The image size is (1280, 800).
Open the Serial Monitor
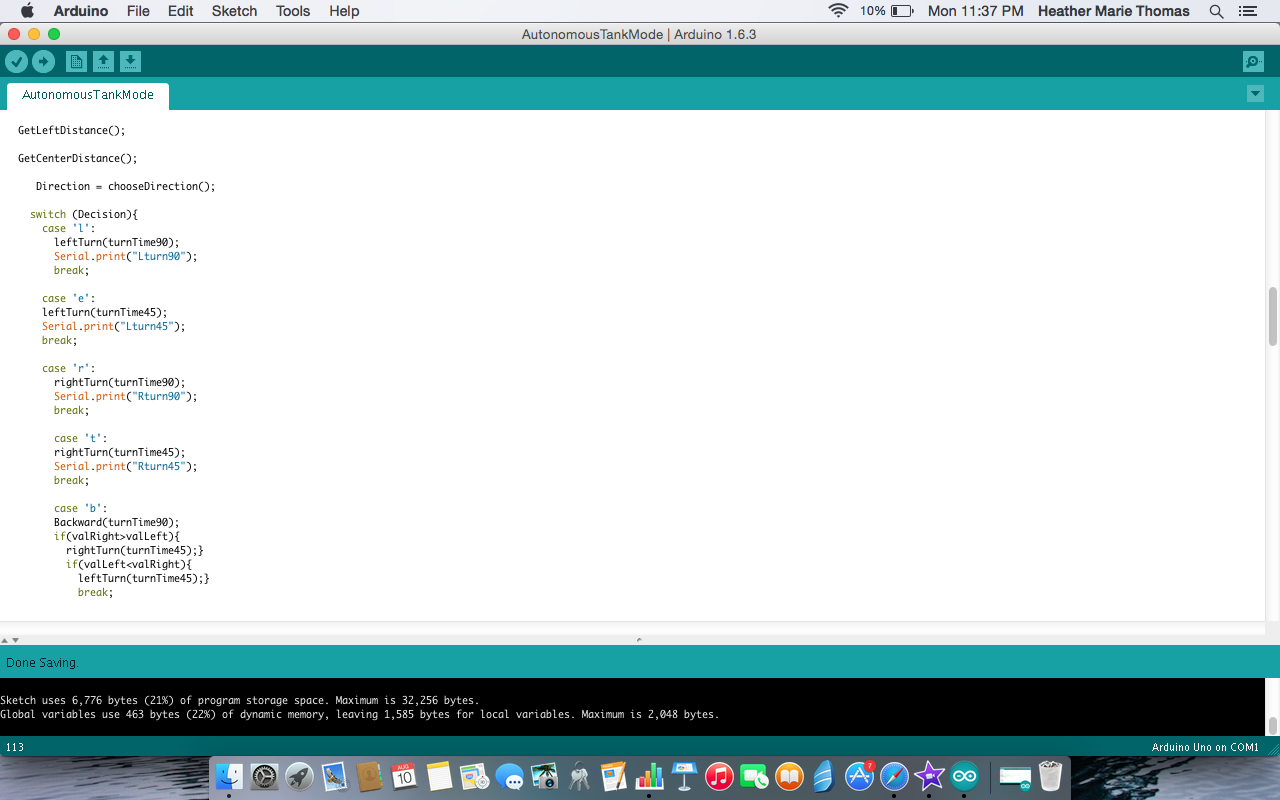point(1252,61)
